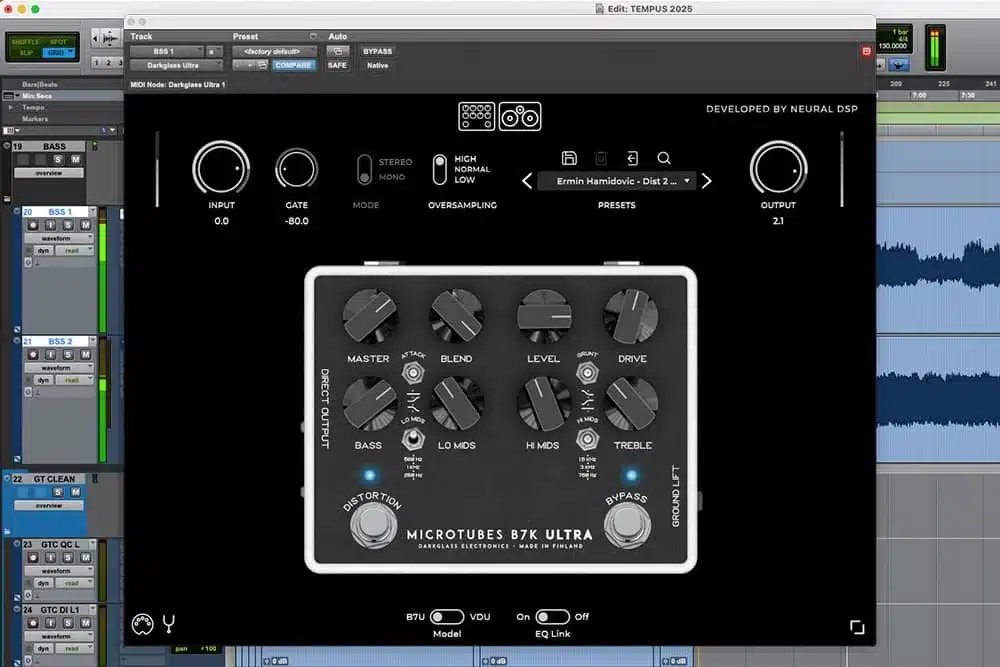
Task: Toggle the B7U/VDU Model switch
Action: 446,617
